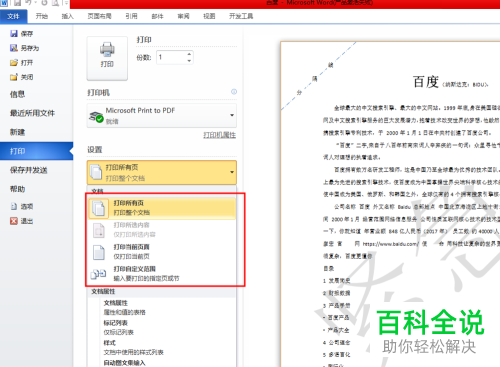Open the 开发工具 ribbon tab
This screenshot has height=367, width=500.
[241, 16]
